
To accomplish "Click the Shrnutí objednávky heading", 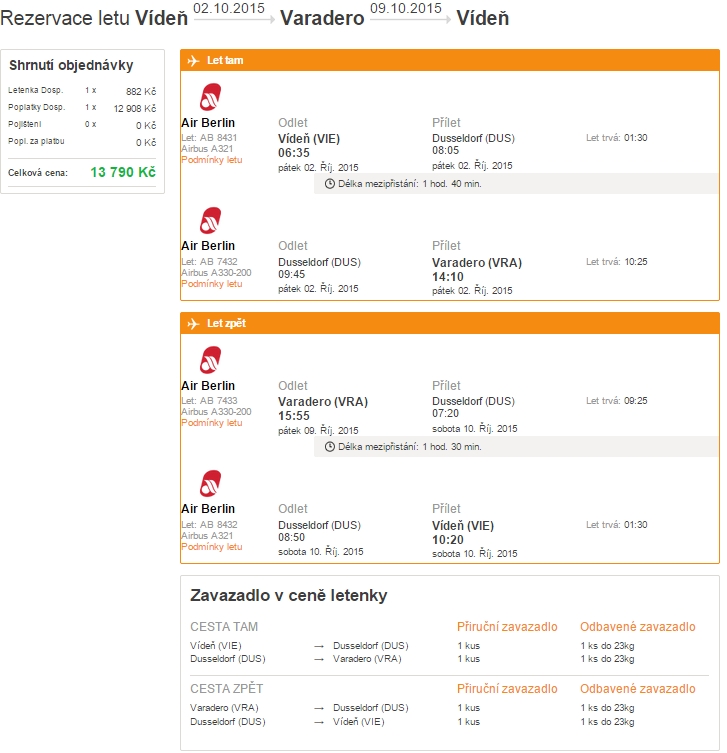I will [71, 65].
